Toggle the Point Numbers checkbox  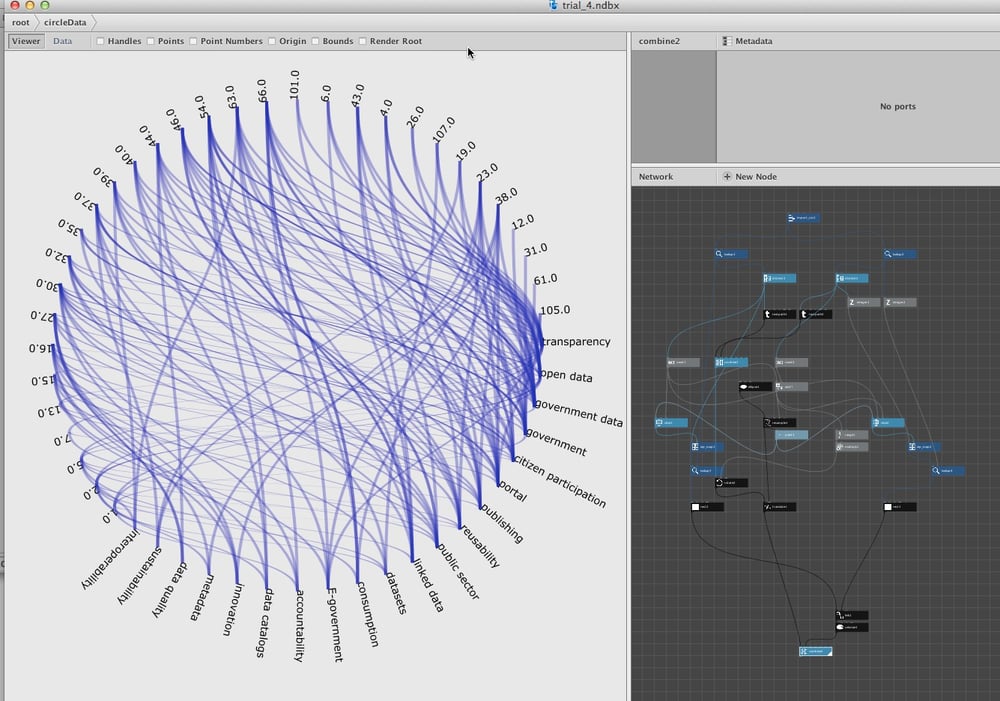point(193,41)
